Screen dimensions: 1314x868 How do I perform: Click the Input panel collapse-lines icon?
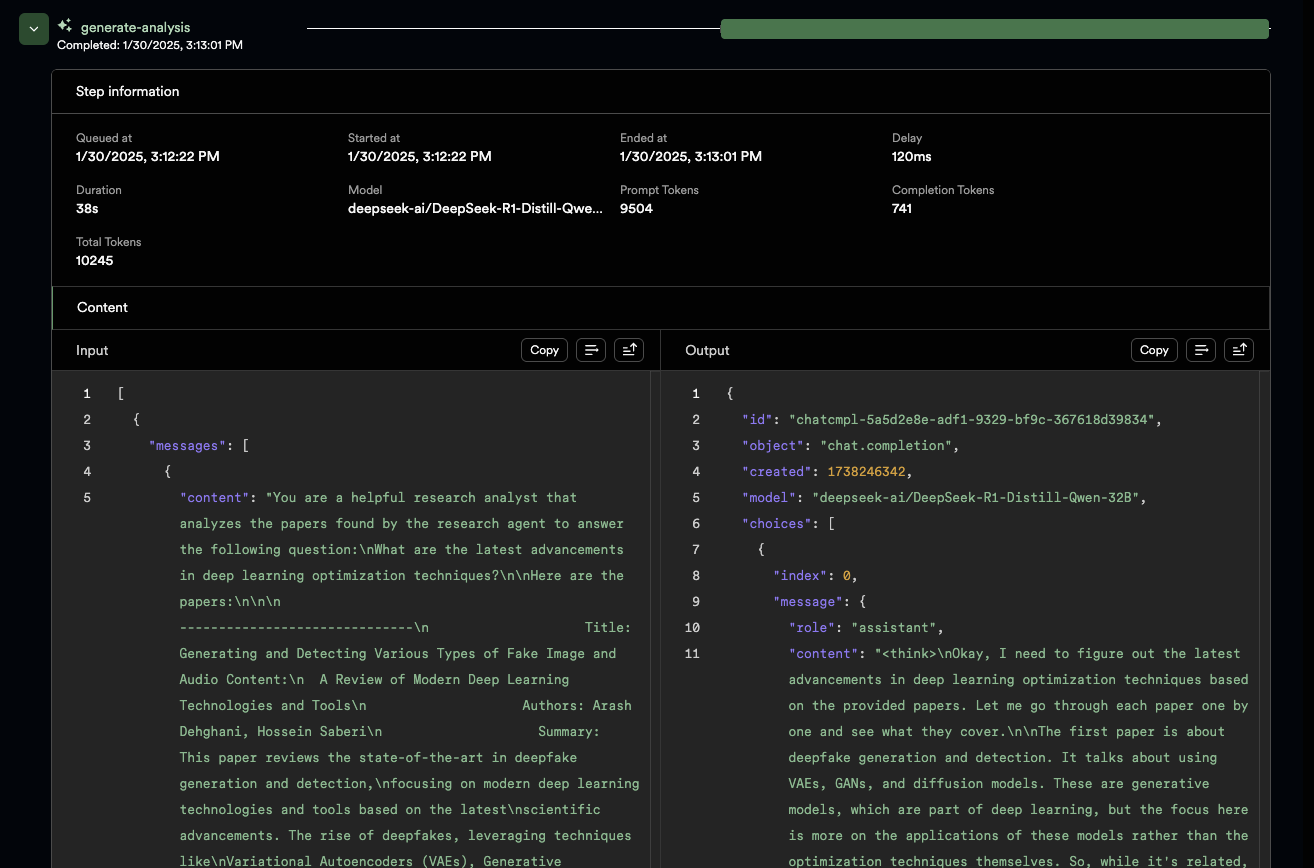coord(629,350)
